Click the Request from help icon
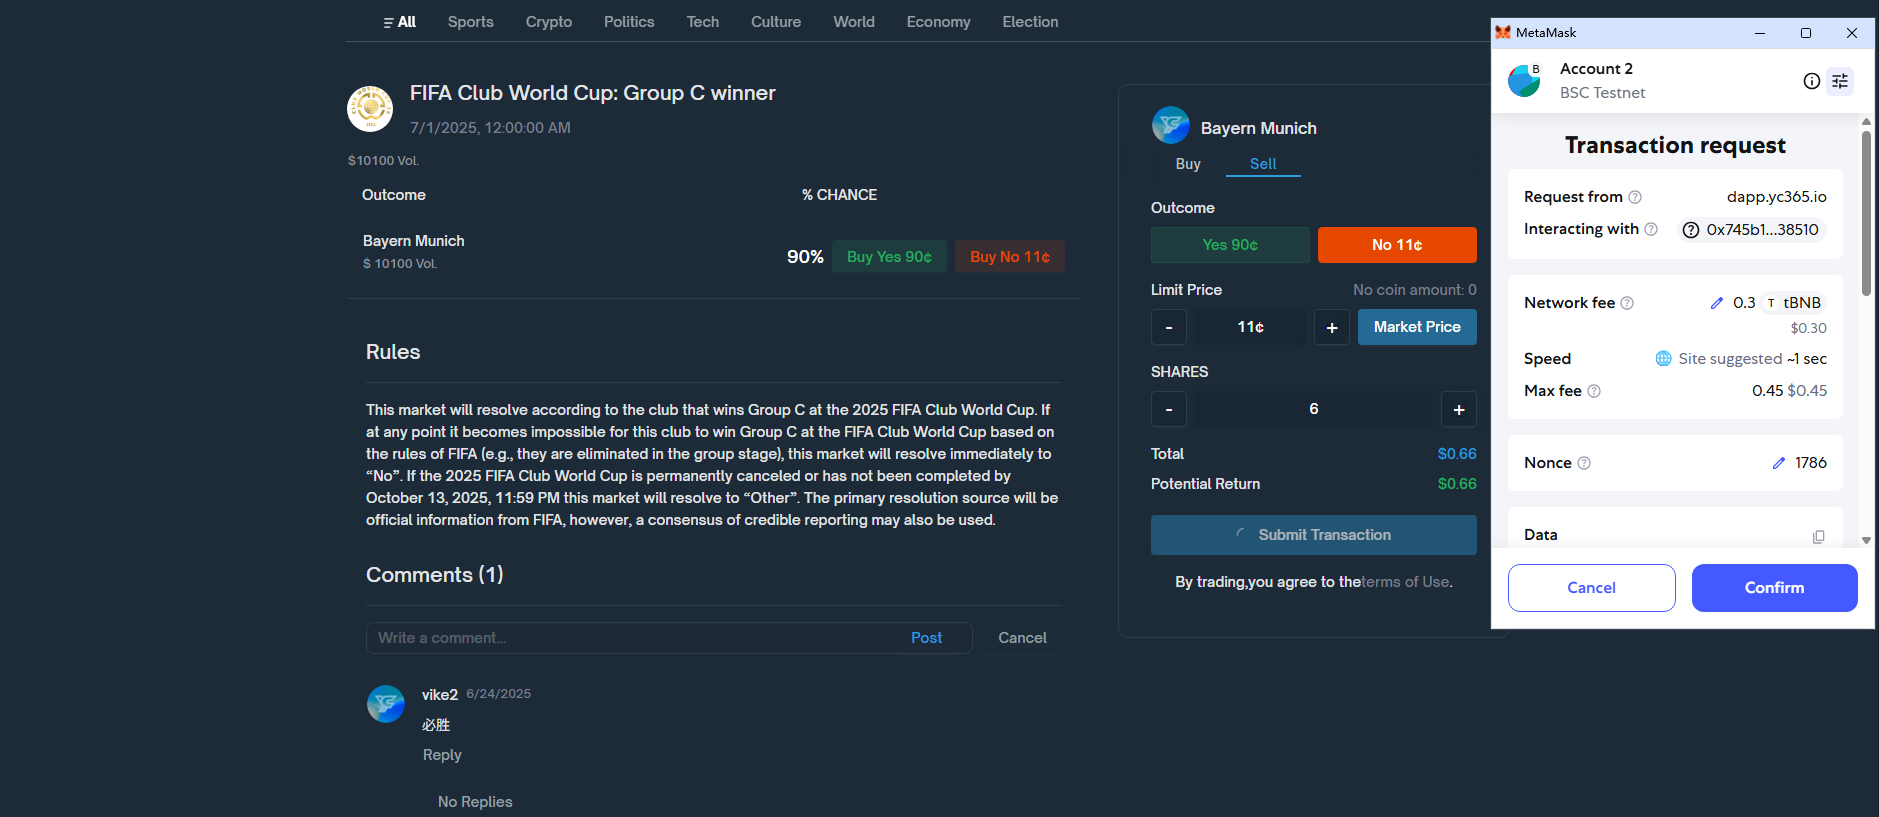 pos(1635,197)
